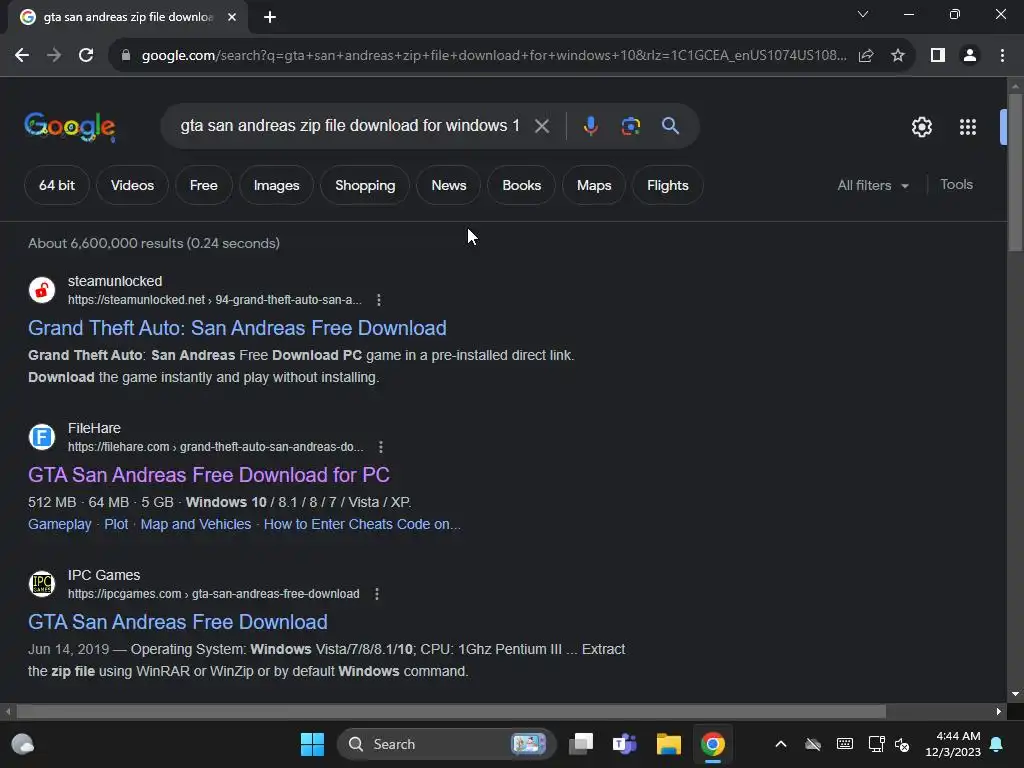This screenshot has width=1024, height=768.
Task: Open the Plot sitelink
Action: pos(116,524)
